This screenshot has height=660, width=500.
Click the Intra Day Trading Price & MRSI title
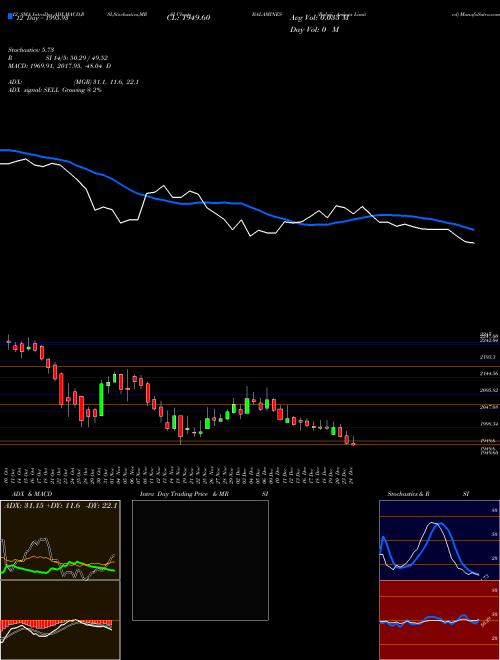click(204, 494)
